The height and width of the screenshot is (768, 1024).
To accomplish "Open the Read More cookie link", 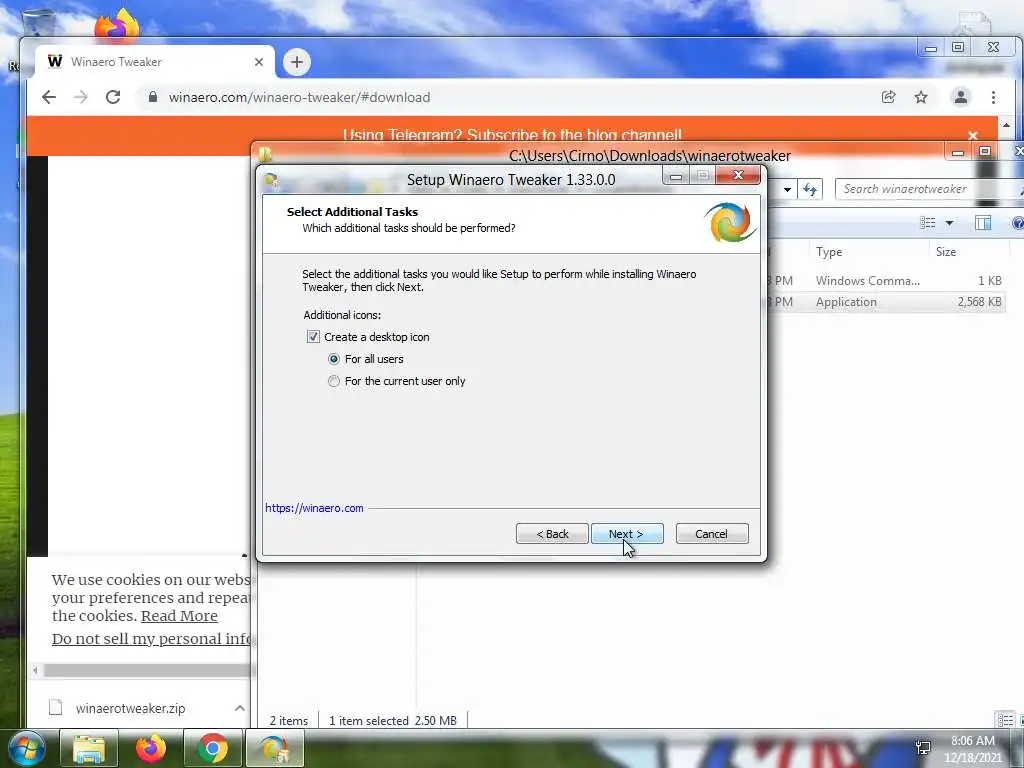I will click(179, 616).
